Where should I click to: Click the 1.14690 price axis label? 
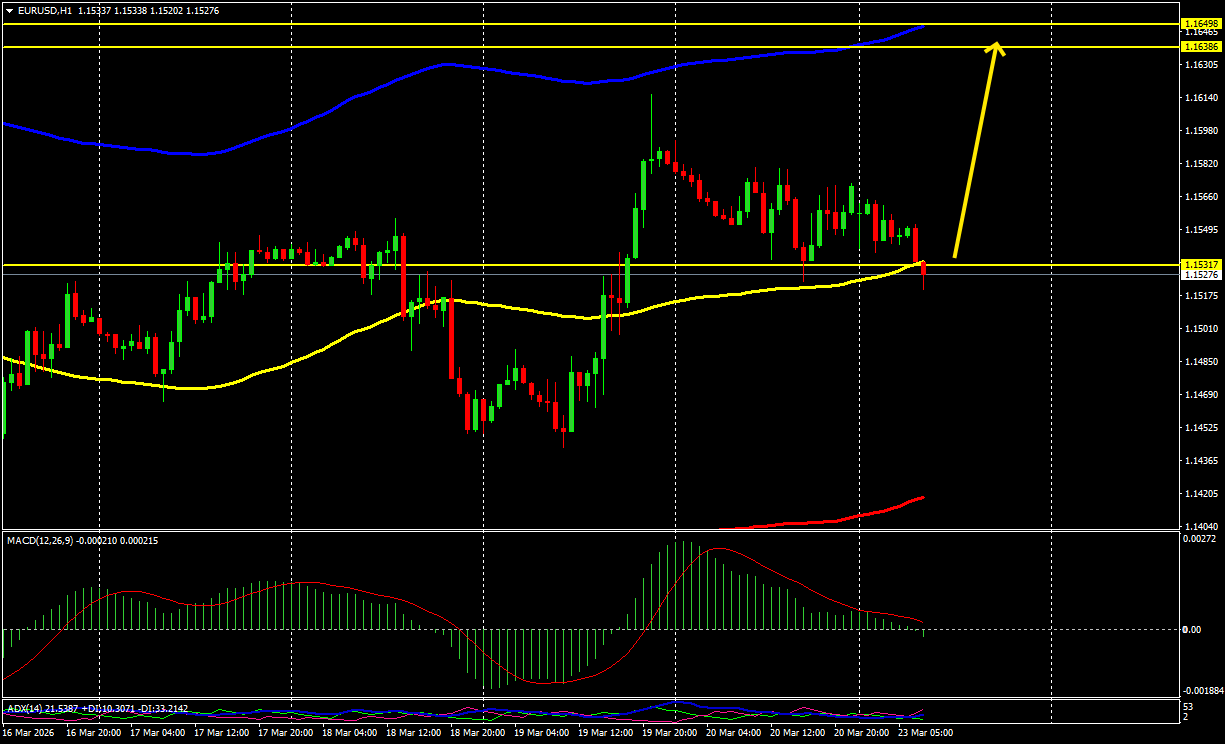(x=1200, y=395)
